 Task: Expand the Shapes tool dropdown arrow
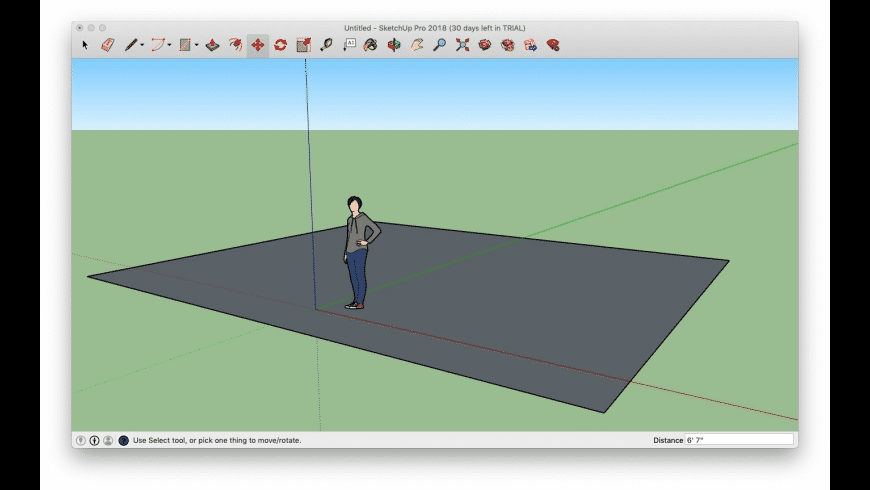(x=197, y=45)
